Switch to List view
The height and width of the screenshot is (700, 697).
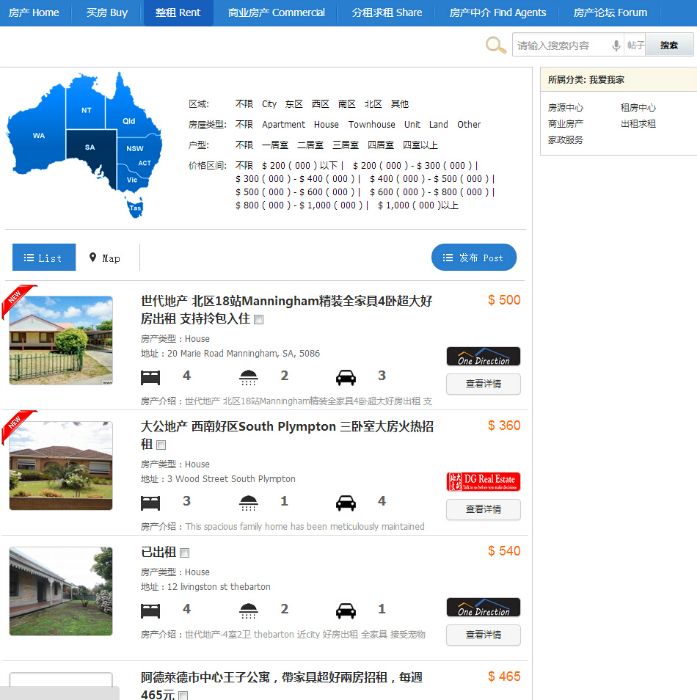pos(44,258)
